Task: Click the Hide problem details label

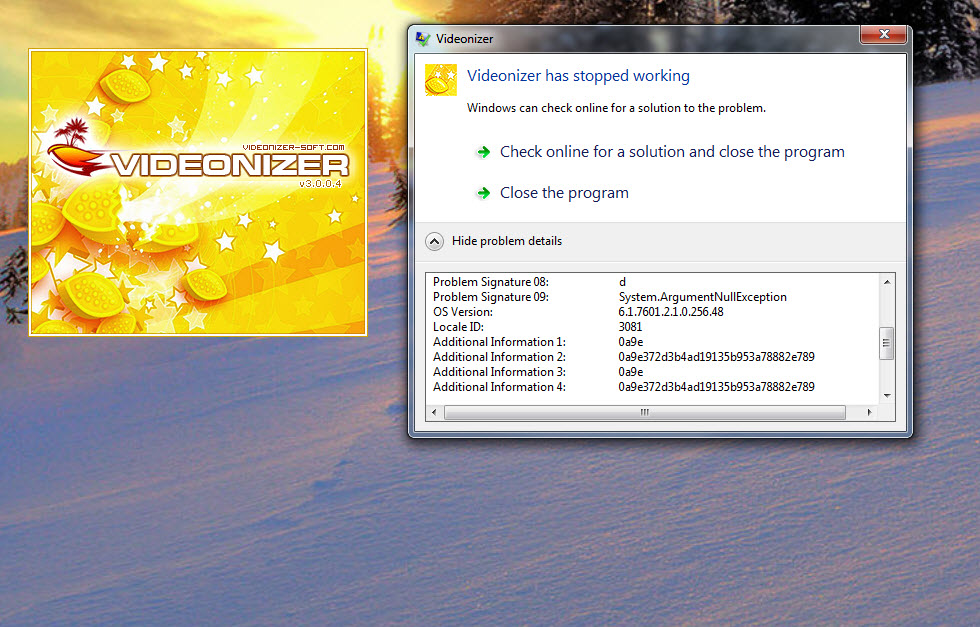Action: click(507, 241)
